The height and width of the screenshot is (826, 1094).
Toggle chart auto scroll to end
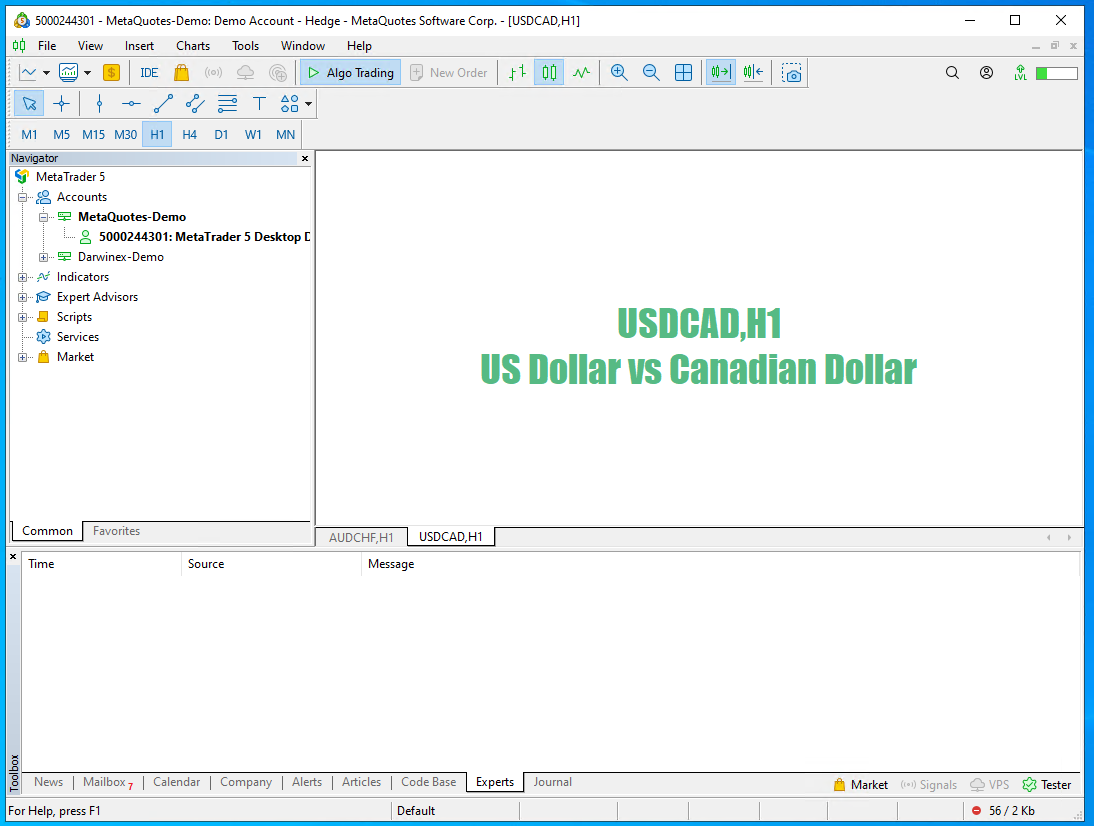pos(721,73)
